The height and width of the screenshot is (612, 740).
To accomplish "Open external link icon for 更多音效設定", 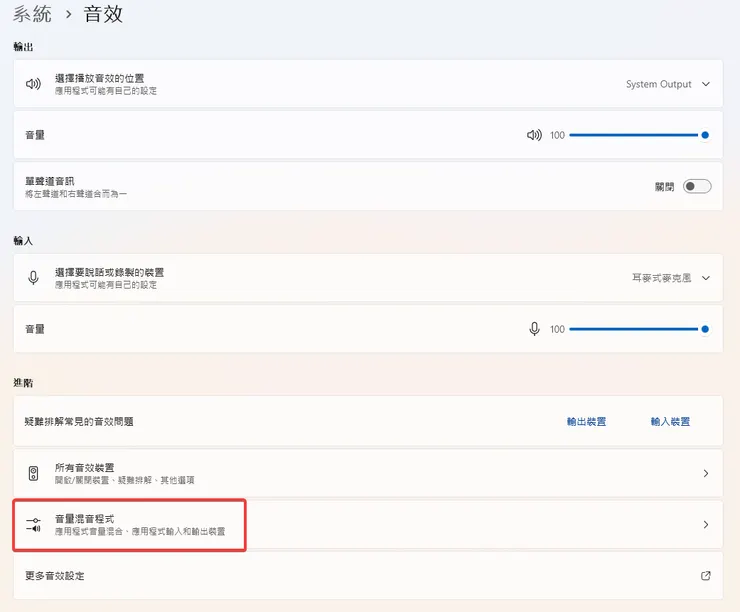I will 706,576.
